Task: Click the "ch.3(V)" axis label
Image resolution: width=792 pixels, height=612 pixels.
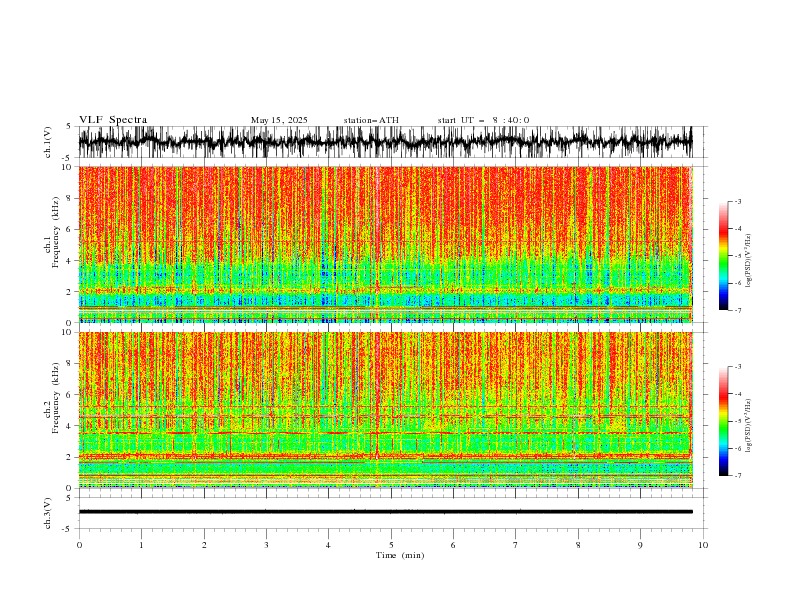Action: pos(48,513)
